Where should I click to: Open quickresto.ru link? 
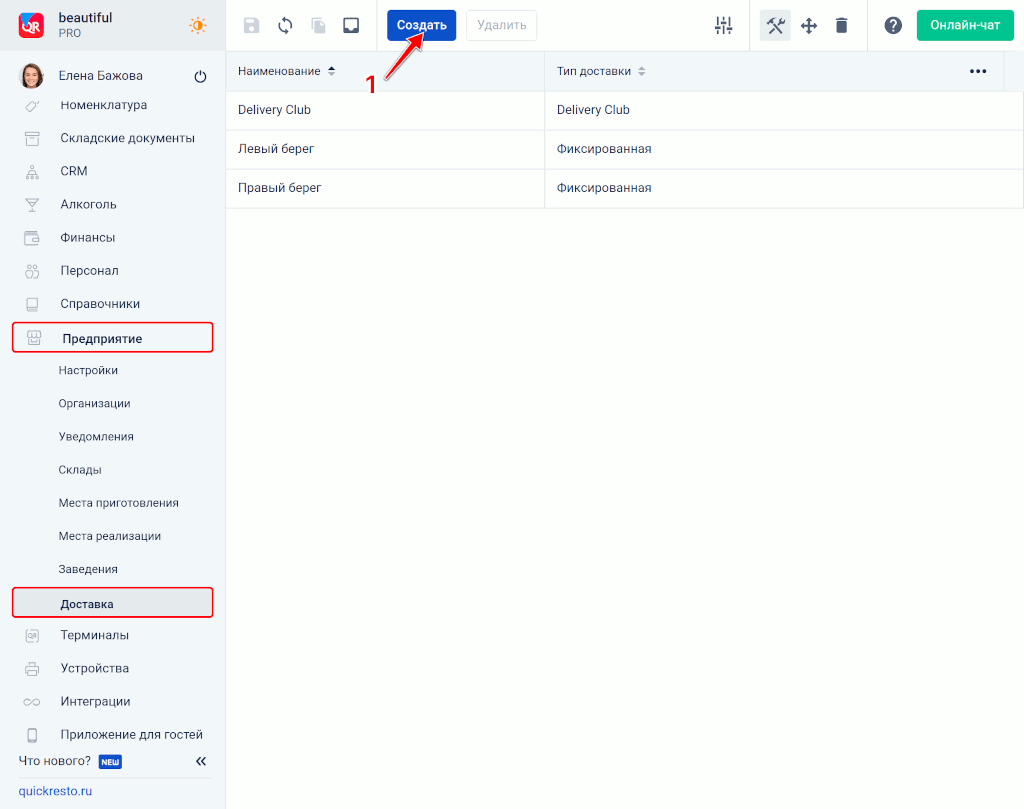56,791
